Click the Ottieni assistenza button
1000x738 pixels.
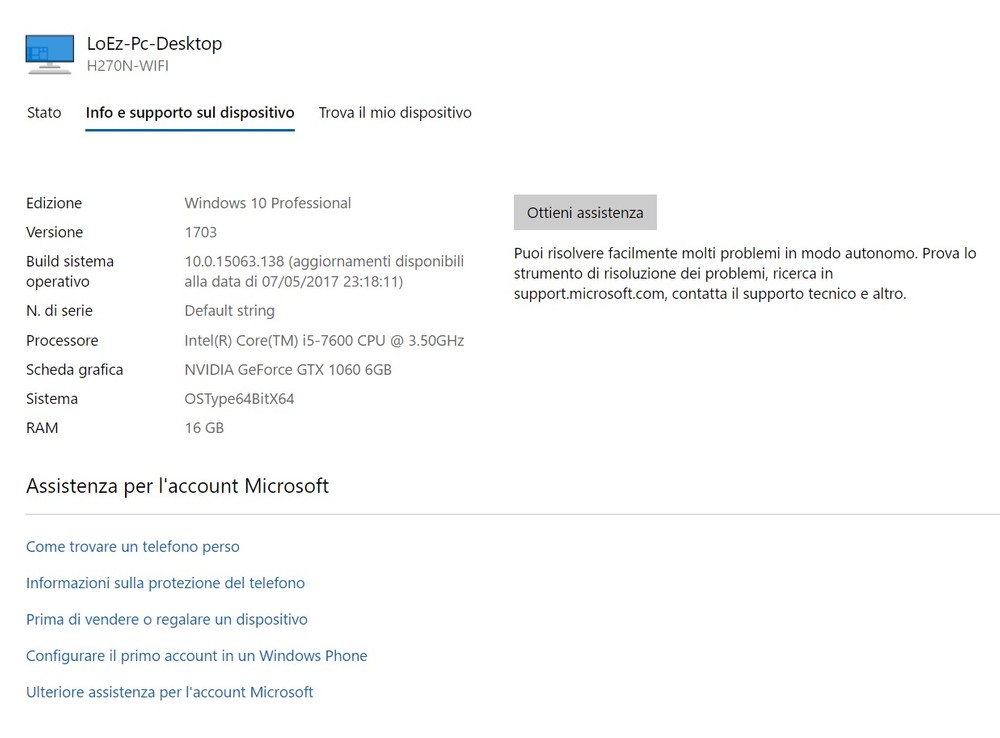pyautogui.click(x=585, y=212)
